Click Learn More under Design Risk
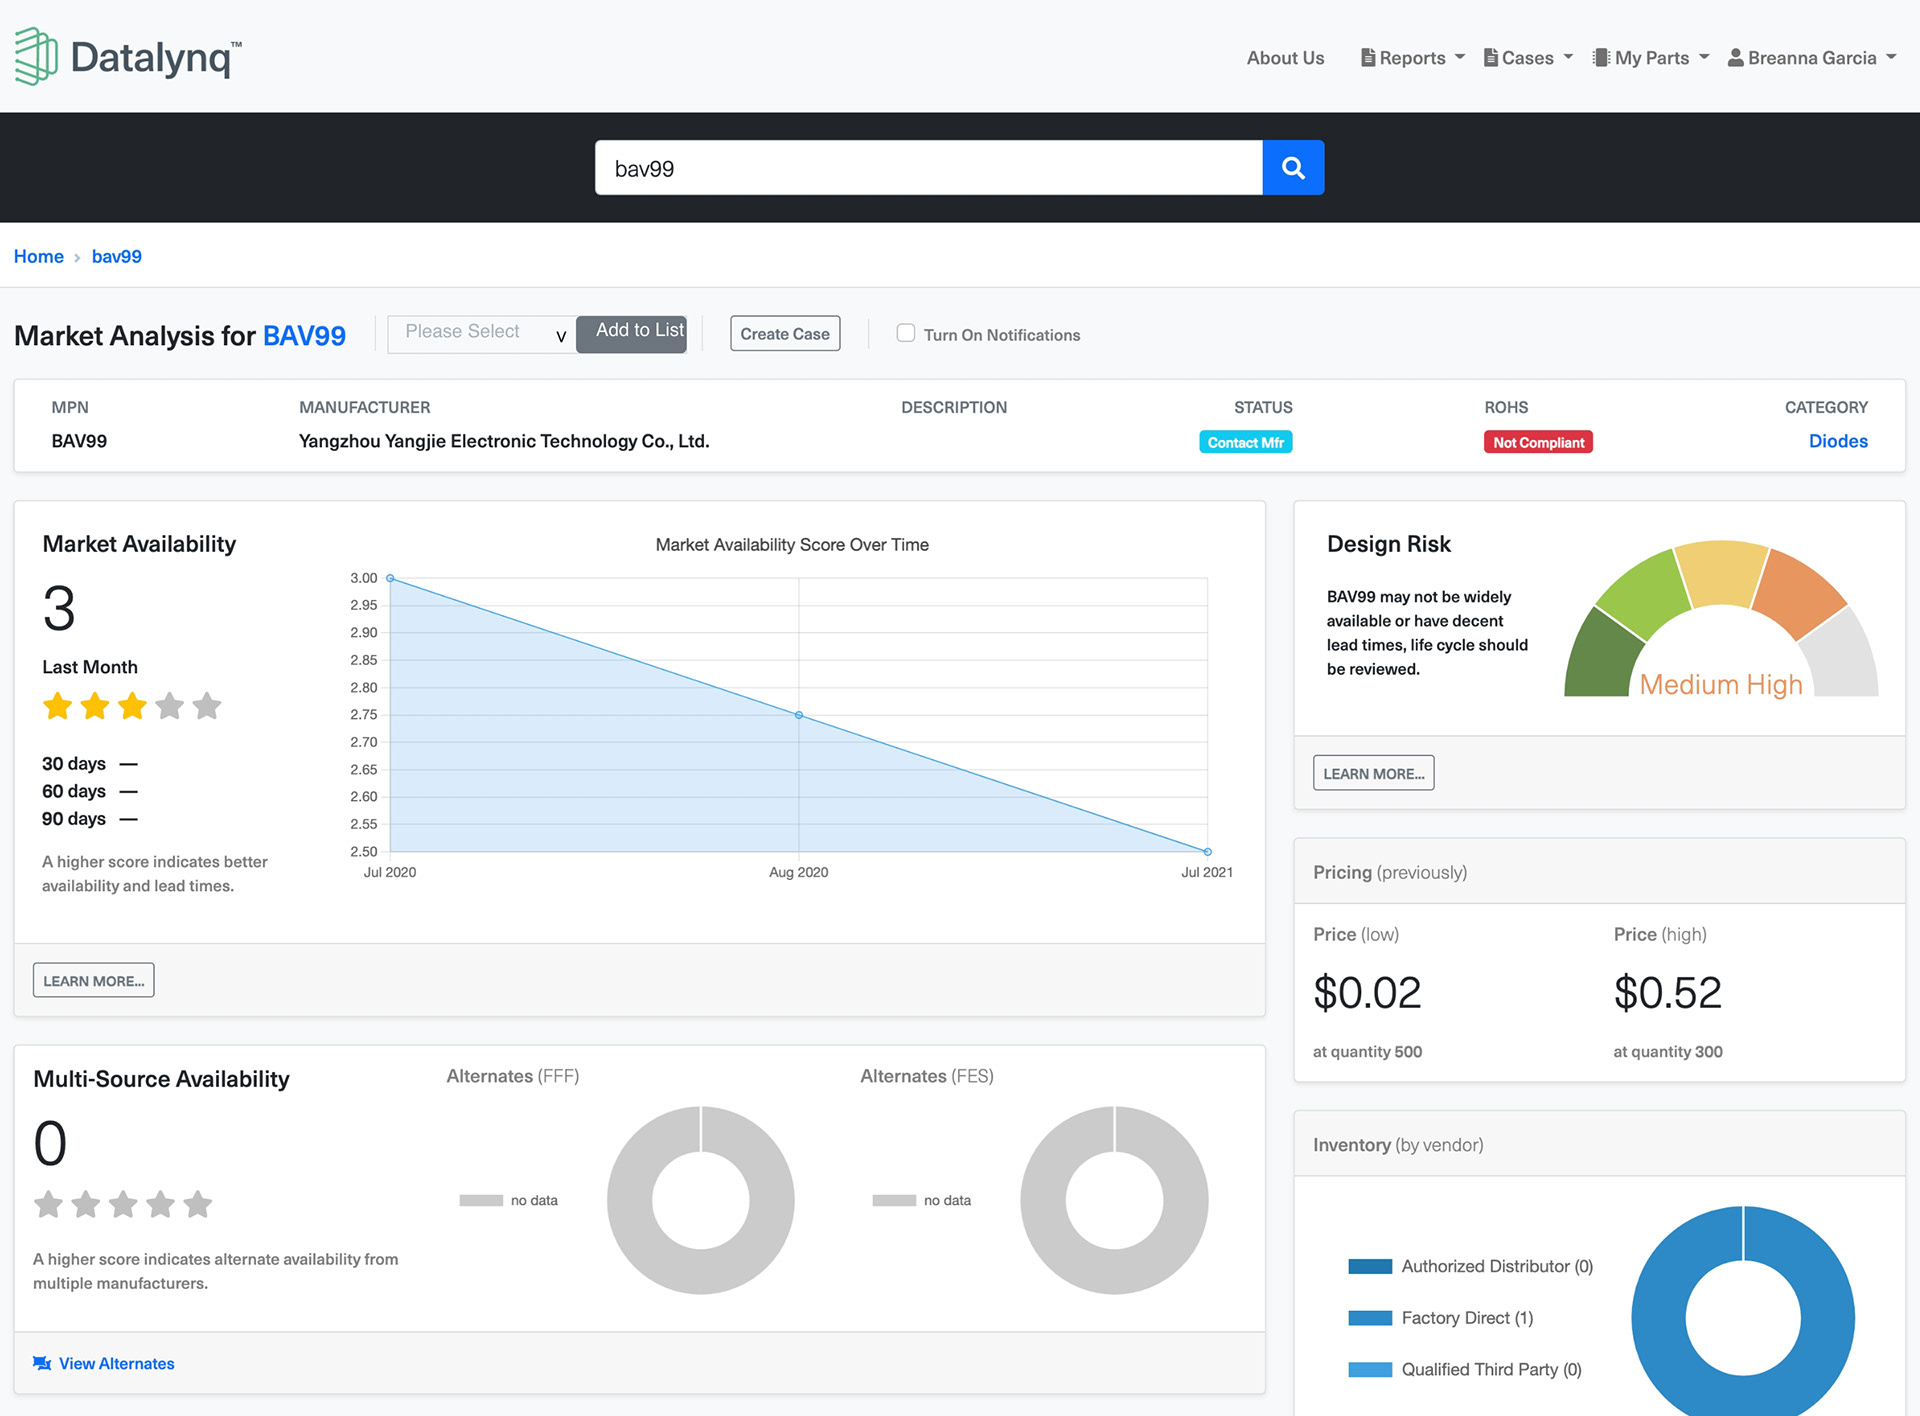Viewport: 1920px width, 1416px height. pyautogui.click(x=1373, y=773)
